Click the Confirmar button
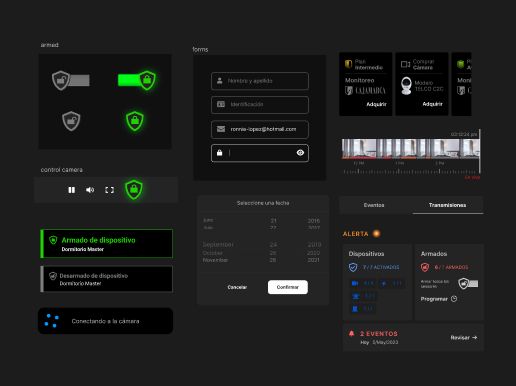This screenshot has height=386, width=516. coord(288,287)
